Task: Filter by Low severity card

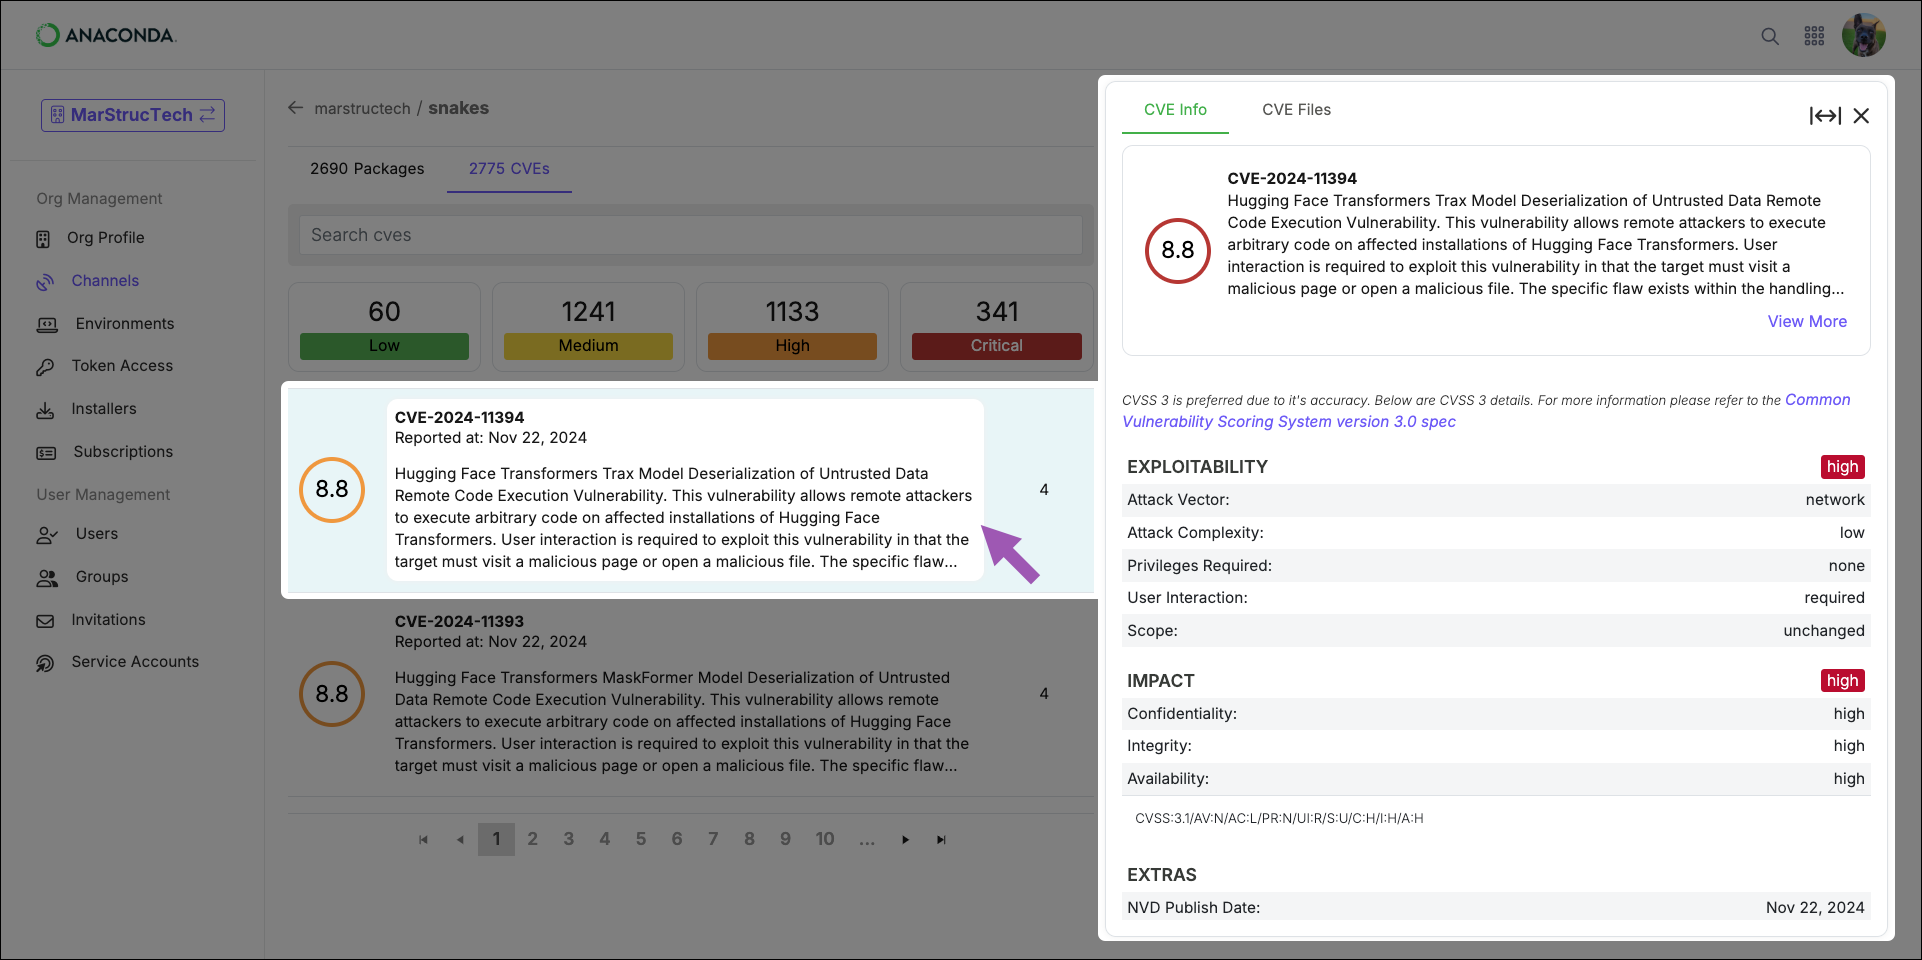Action: coord(384,327)
